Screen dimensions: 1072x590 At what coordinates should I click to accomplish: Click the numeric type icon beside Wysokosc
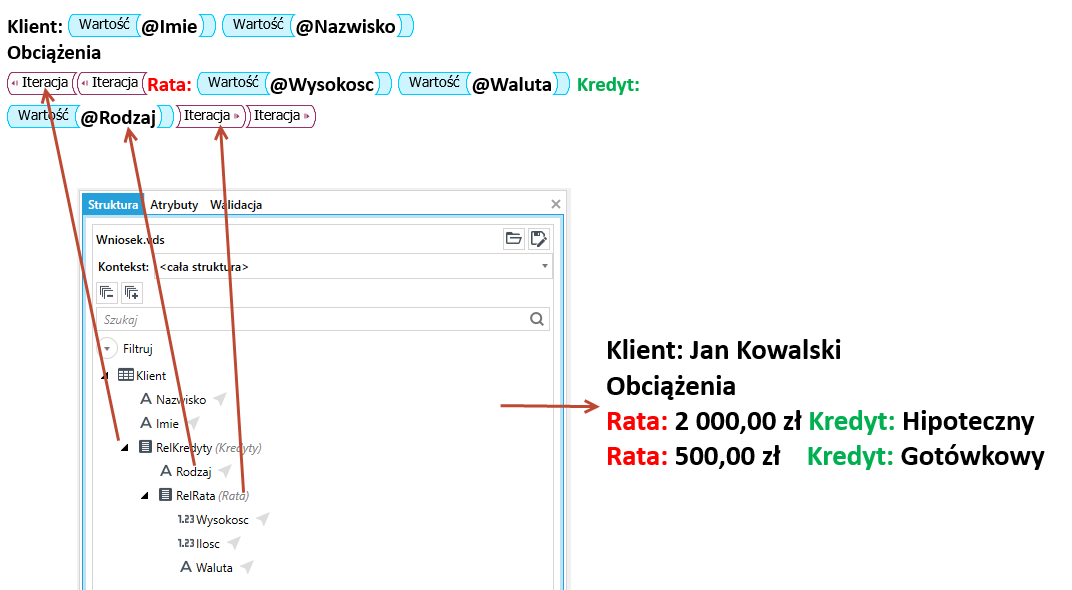click(x=186, y=520)
